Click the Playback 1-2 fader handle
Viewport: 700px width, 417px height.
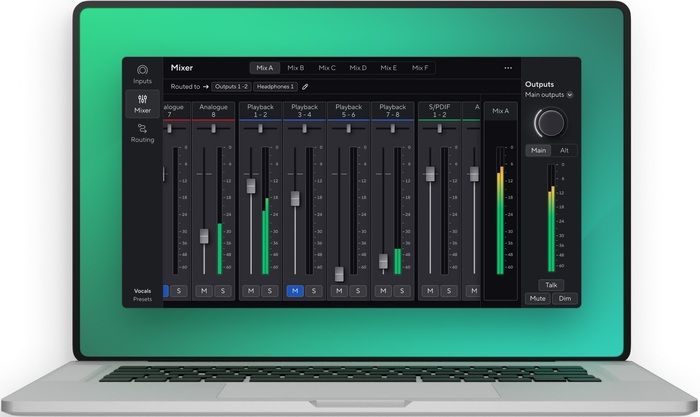coord(250,185)
